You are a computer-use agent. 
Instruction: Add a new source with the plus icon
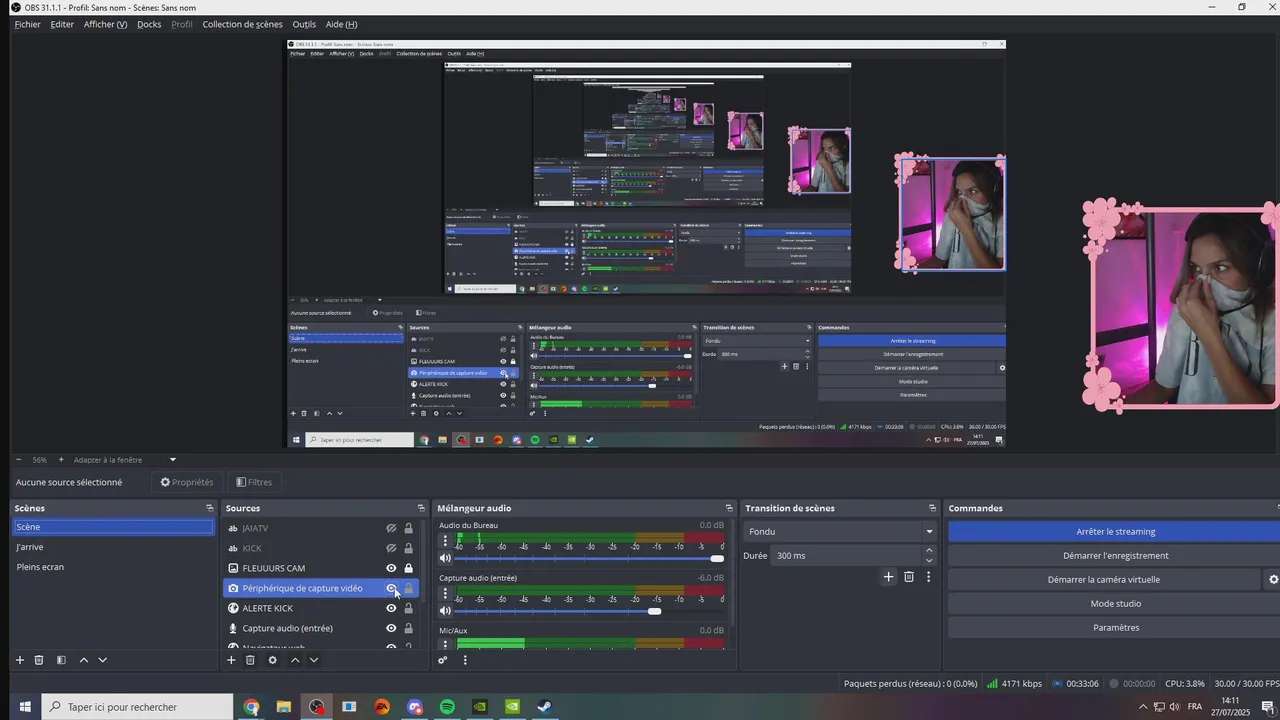pos(231,660)
